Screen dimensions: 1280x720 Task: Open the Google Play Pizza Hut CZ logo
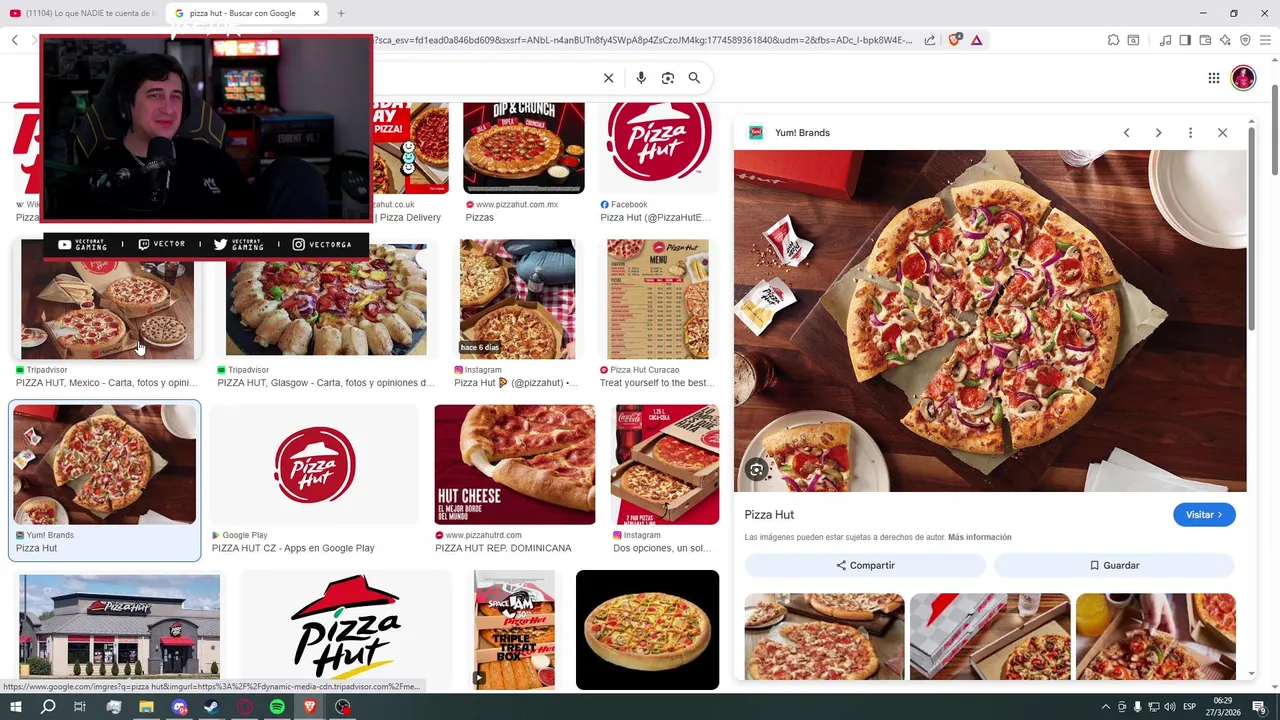315,465
